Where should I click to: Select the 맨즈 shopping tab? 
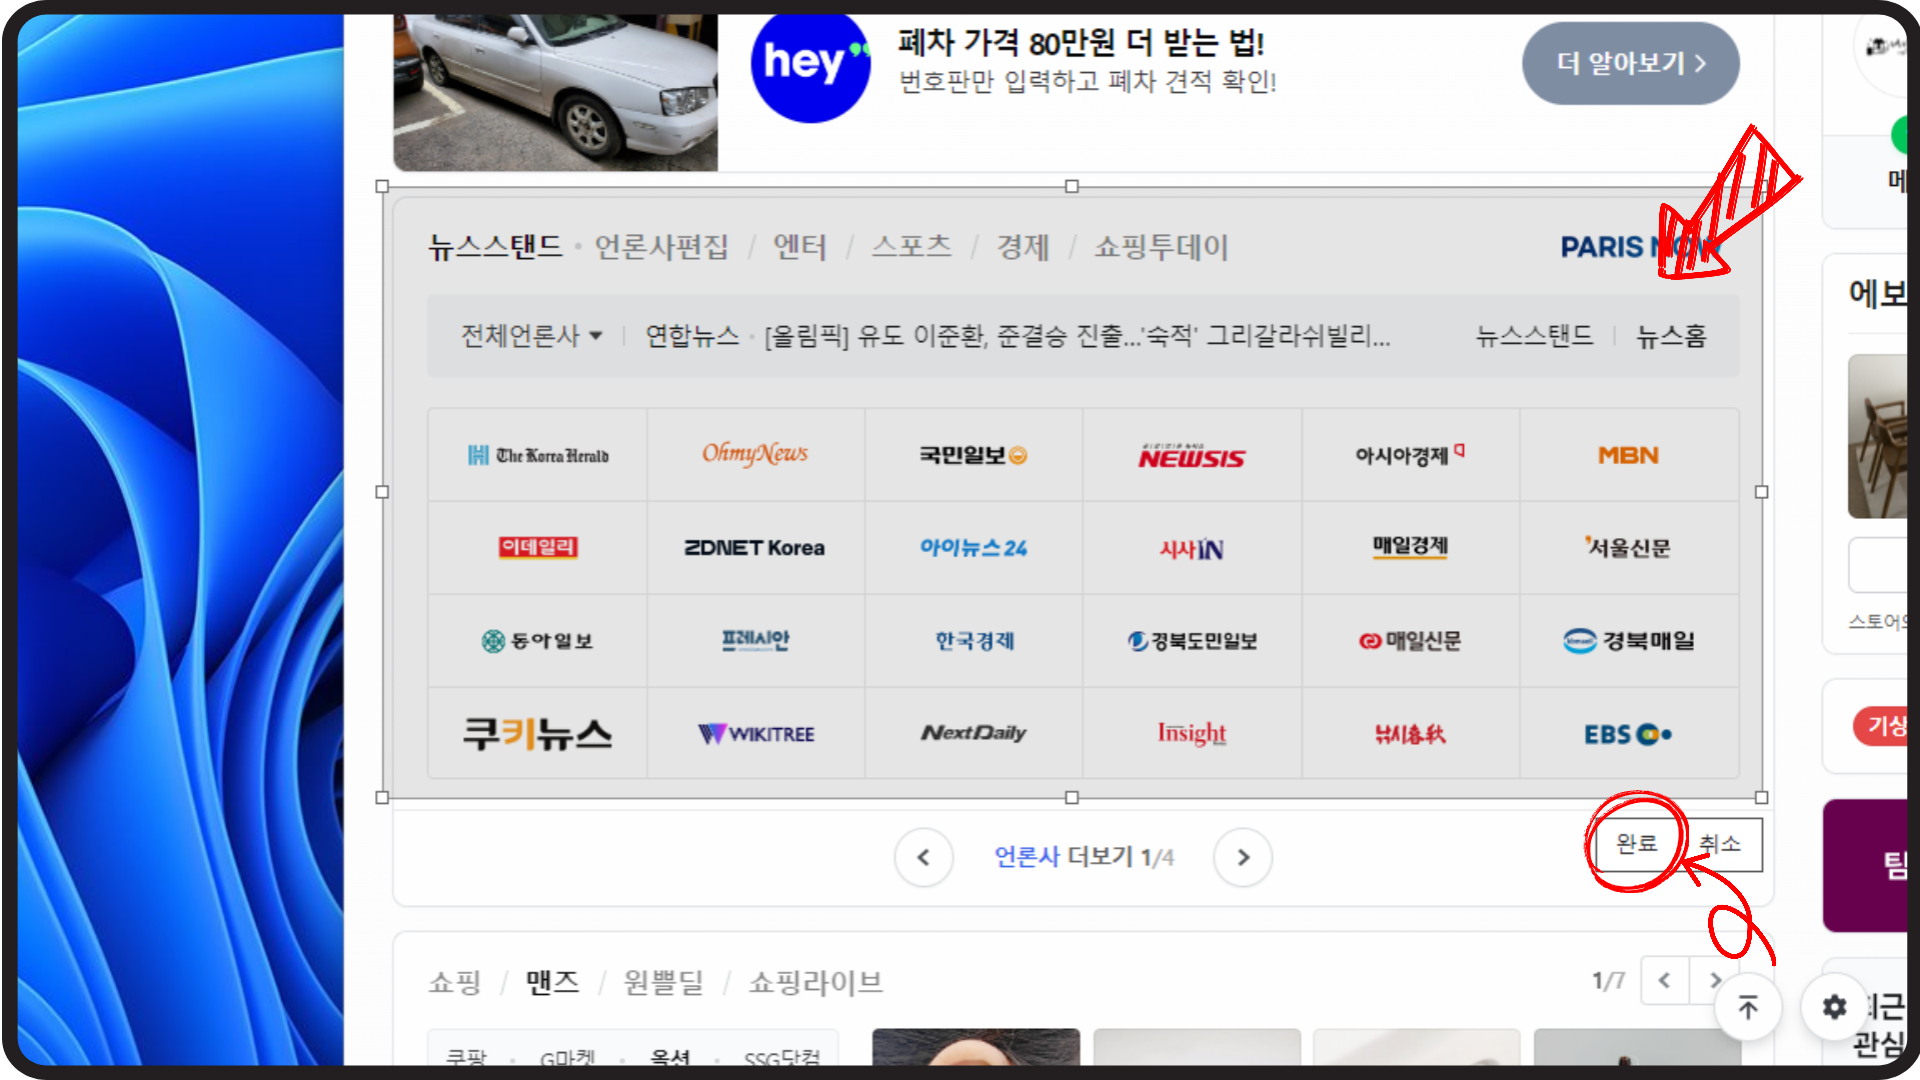tap(552, 982)
